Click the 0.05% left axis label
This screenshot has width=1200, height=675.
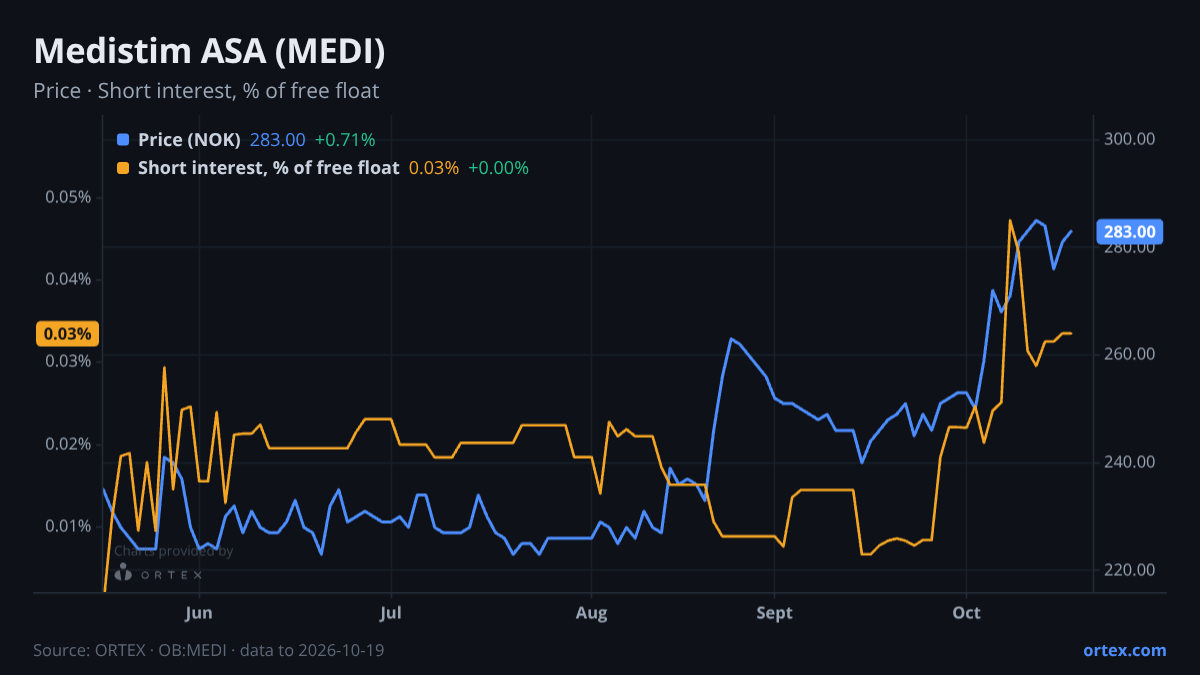point(68,197)
